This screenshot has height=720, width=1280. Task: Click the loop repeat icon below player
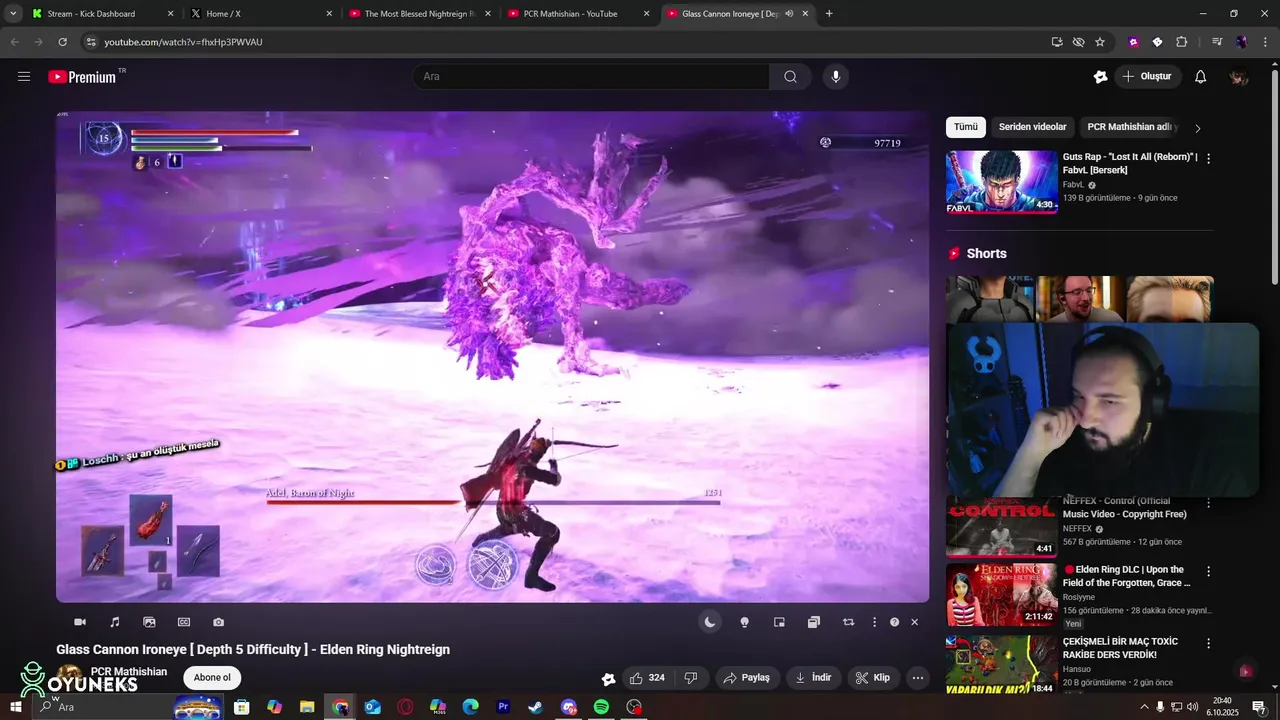848,622
